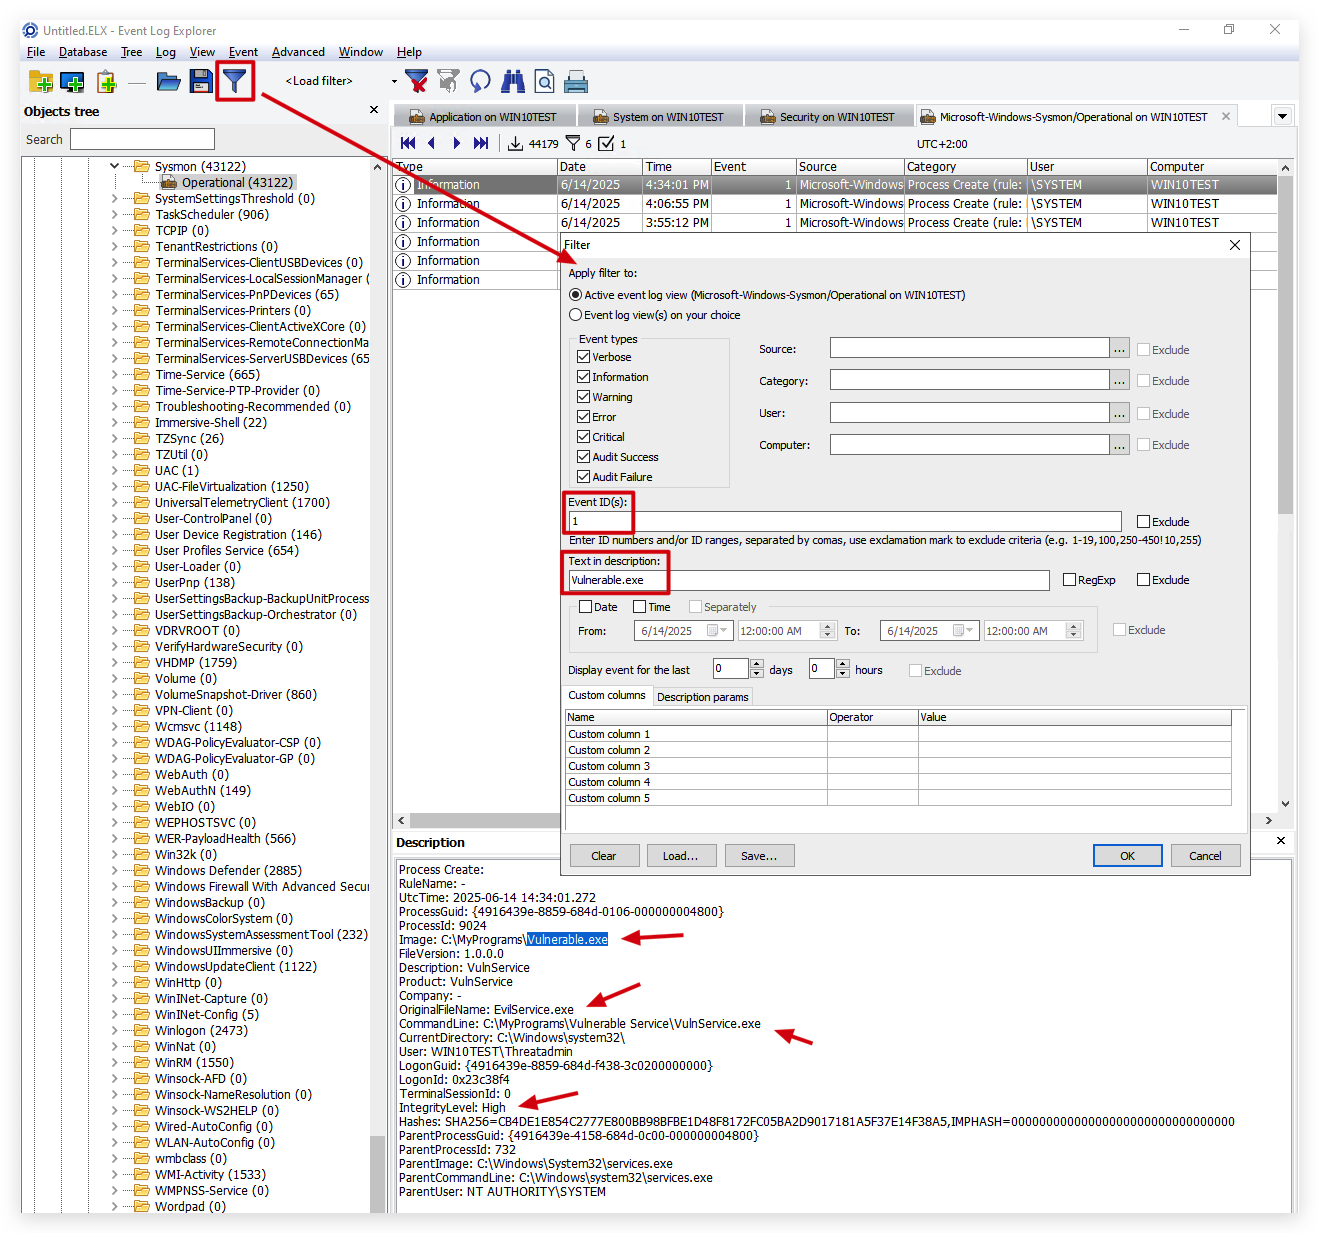The image size is (1319, 1233).
Task: Check Exclude next to Event ID(s)
Action: pos(1143,522)
